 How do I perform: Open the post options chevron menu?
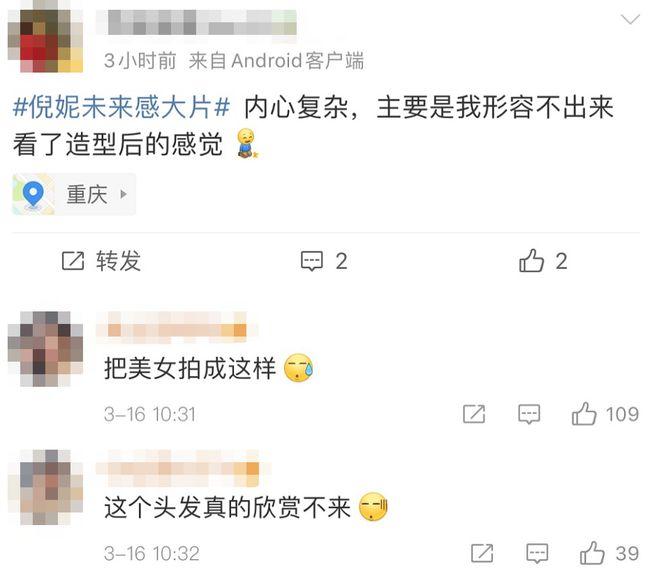630,19
